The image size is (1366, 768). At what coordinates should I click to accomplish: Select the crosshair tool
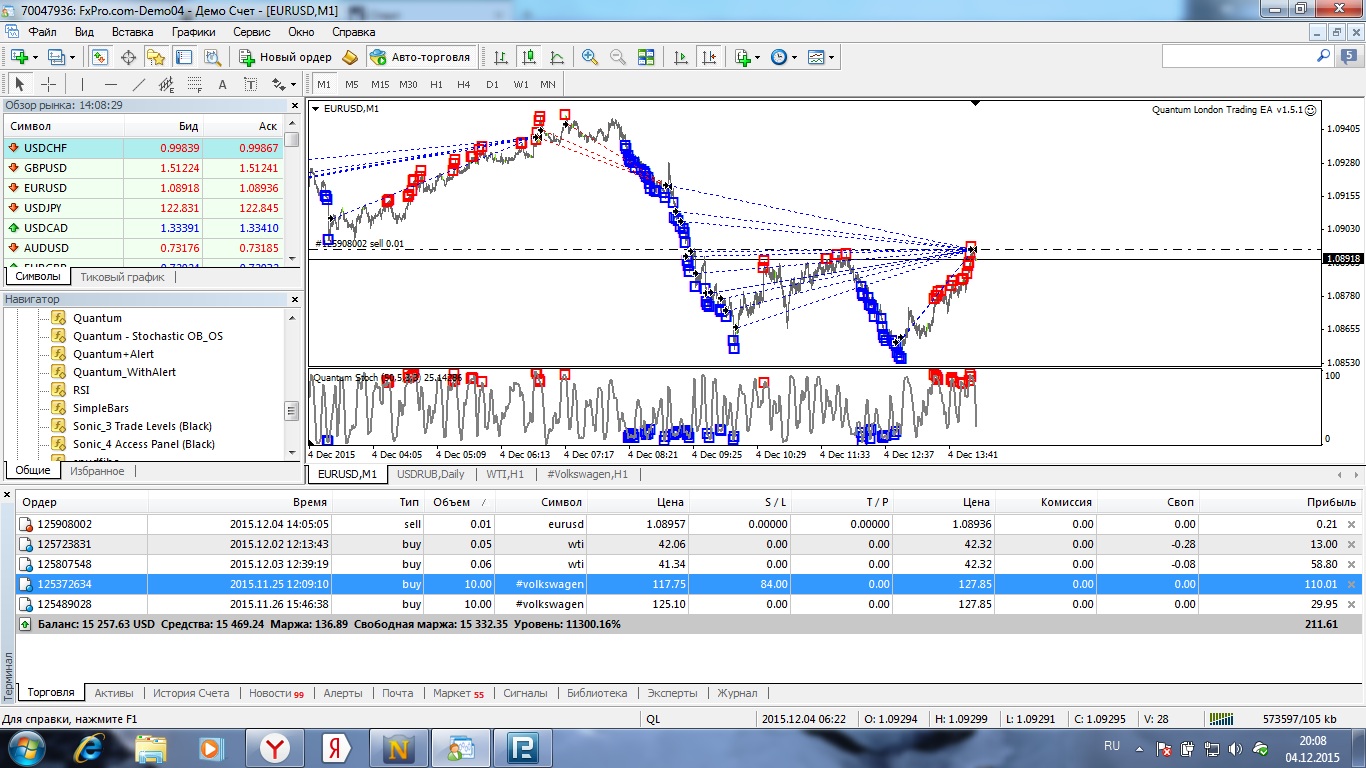[x=48, y=84]
